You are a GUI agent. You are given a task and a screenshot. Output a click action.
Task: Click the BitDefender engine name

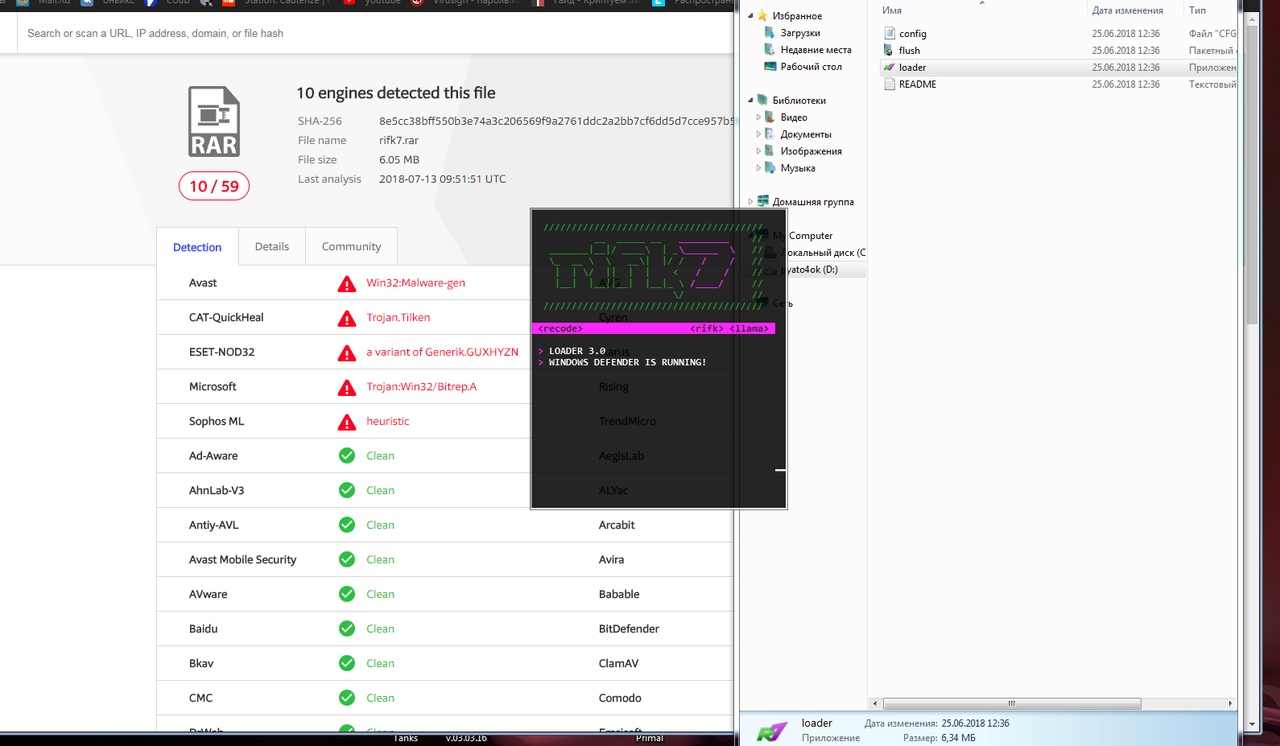(629, 629)
